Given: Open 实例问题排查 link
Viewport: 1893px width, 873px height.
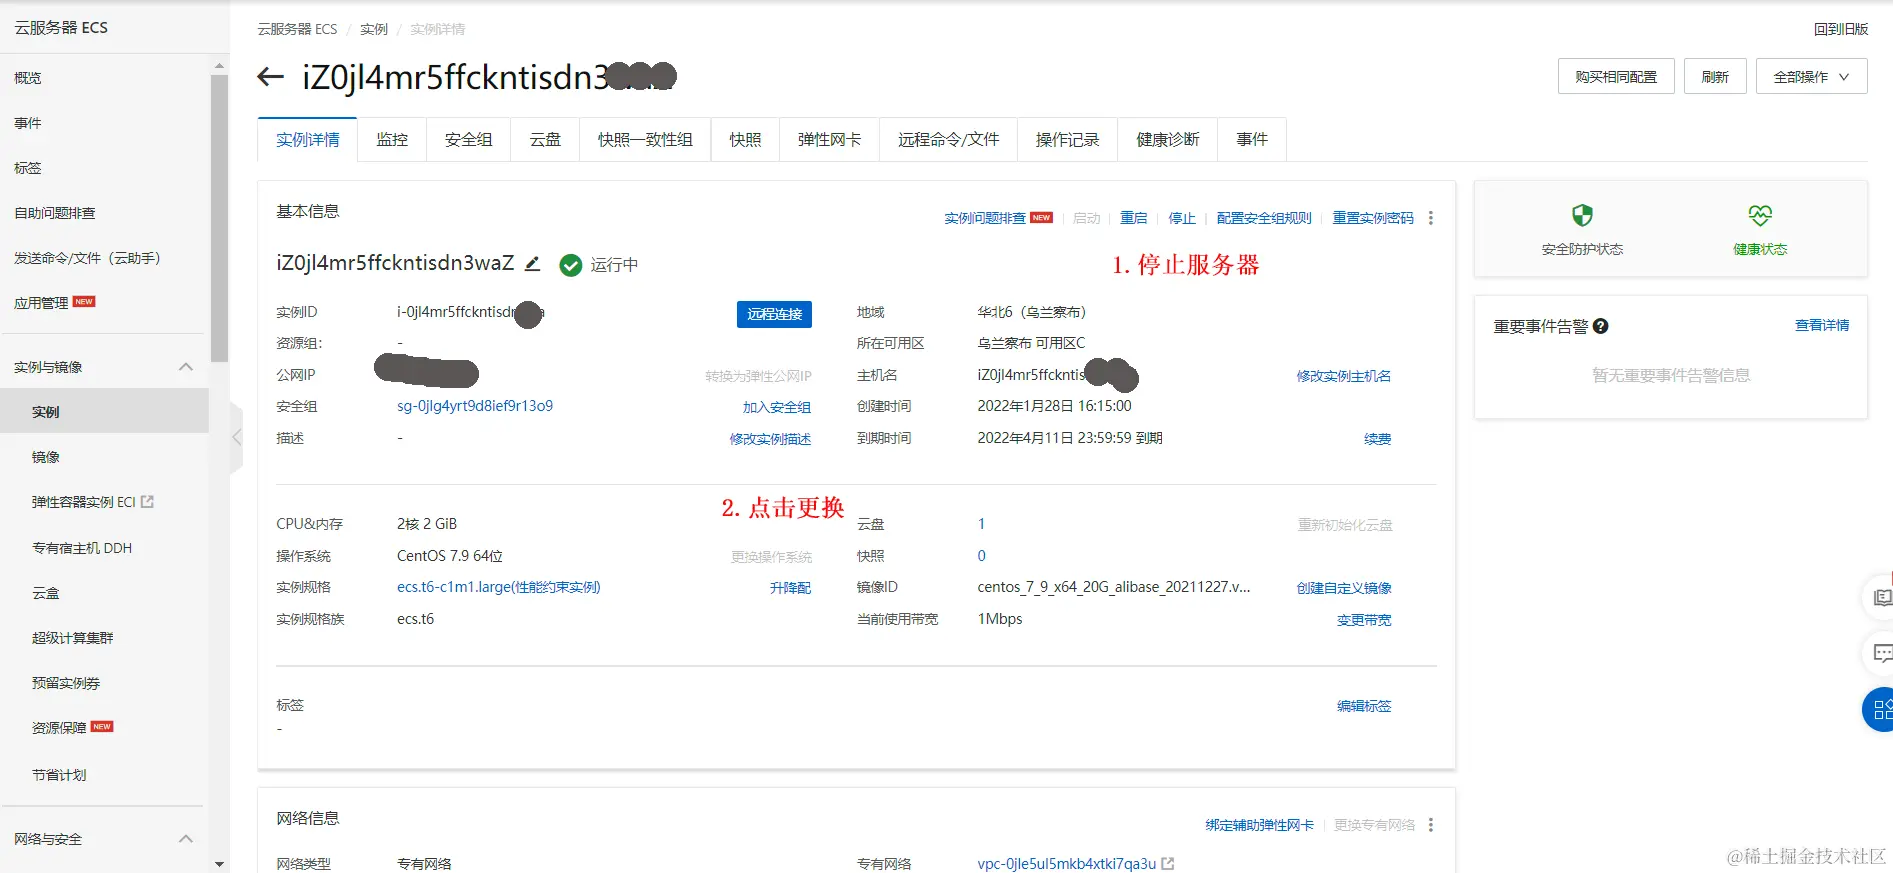Looking at the screenshot, I should click(x=985, y=218).
